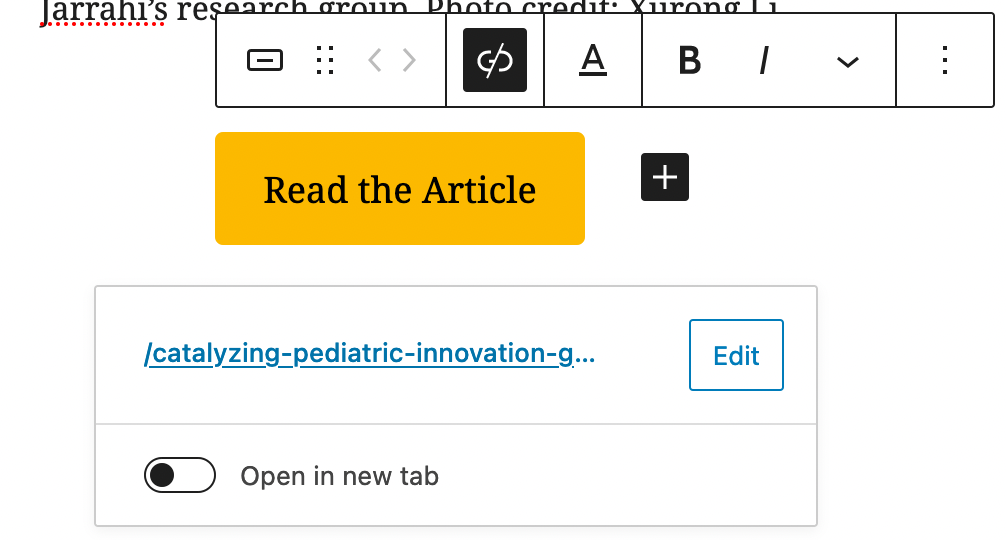Viewport: 1006px width, 540px height.
Task: Click the Open in new tab label
Action: 340,476
